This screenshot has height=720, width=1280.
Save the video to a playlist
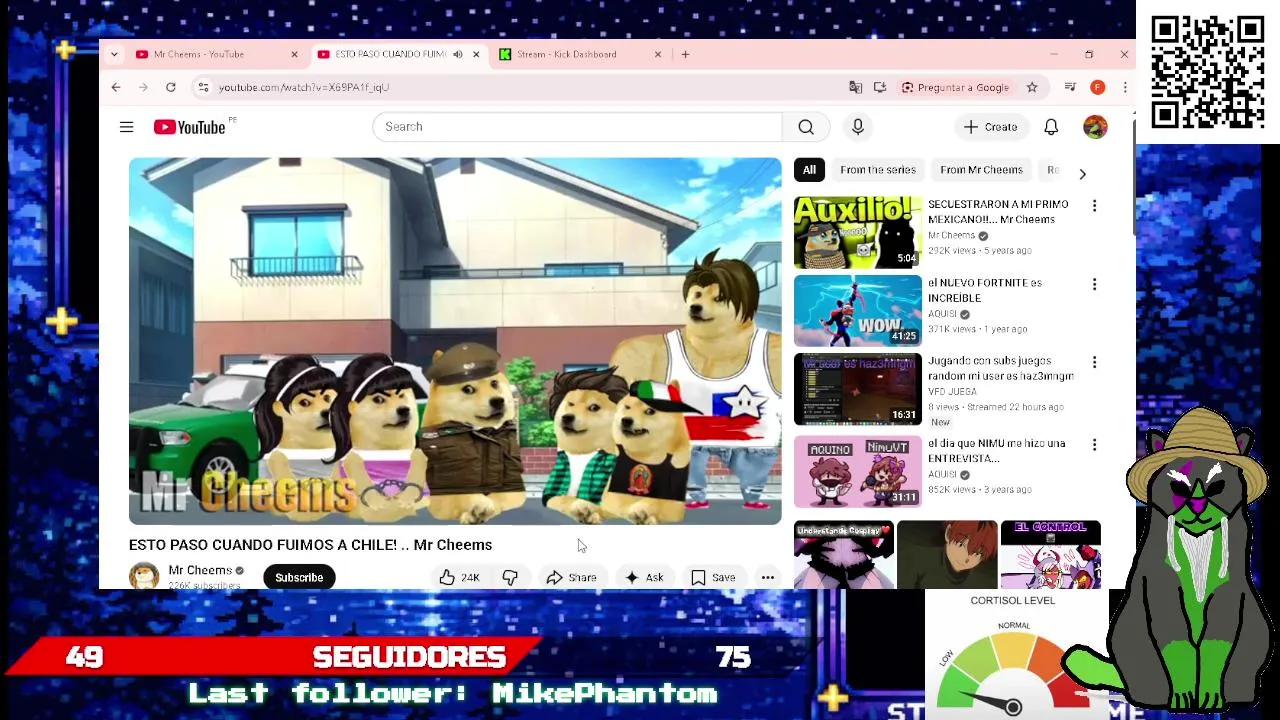point(713,577)
